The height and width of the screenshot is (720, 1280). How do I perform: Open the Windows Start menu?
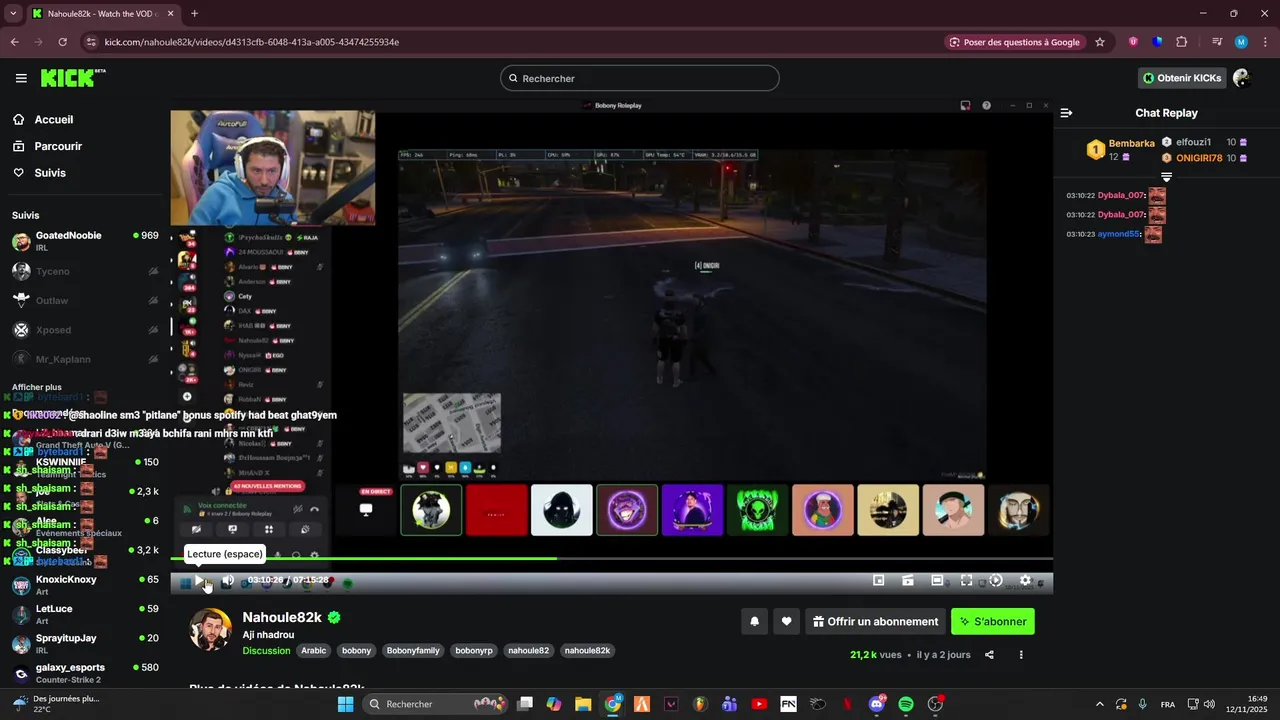[345, 704]
